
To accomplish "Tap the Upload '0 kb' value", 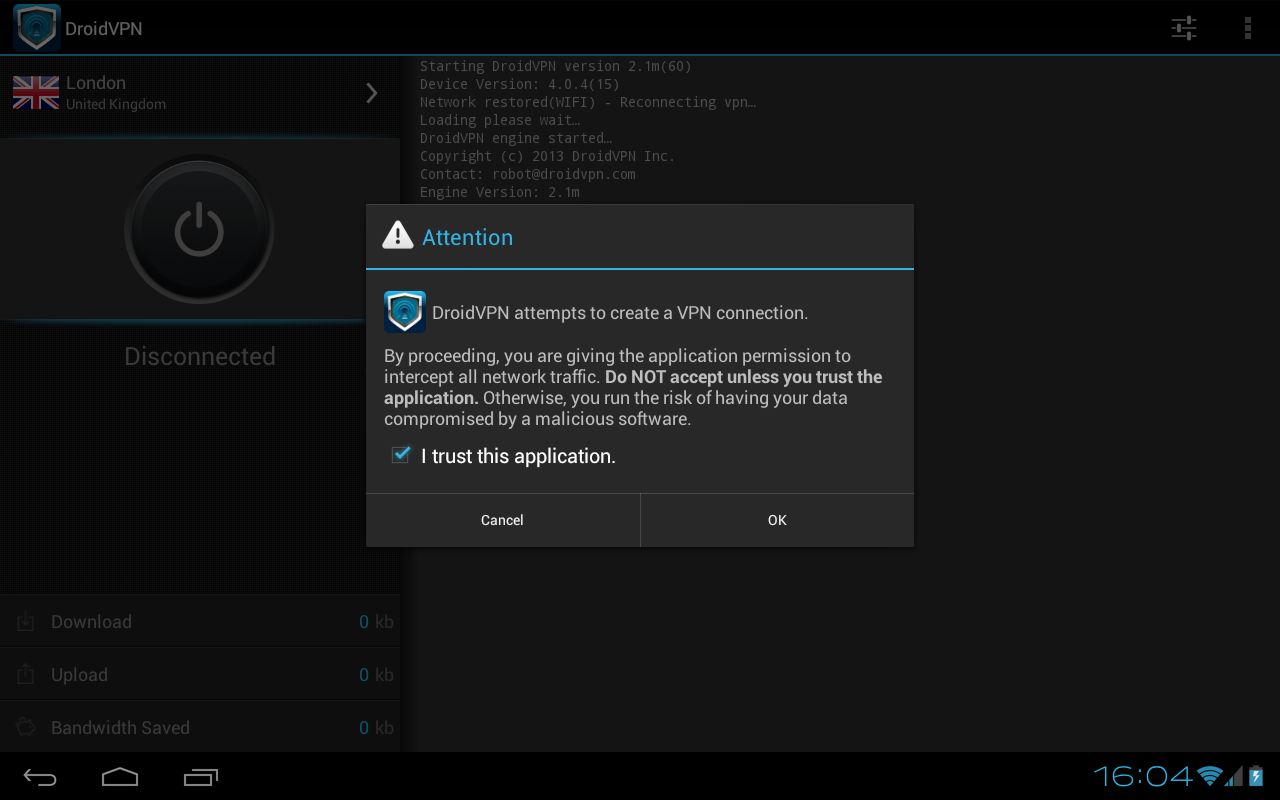I will pos(376,675).
